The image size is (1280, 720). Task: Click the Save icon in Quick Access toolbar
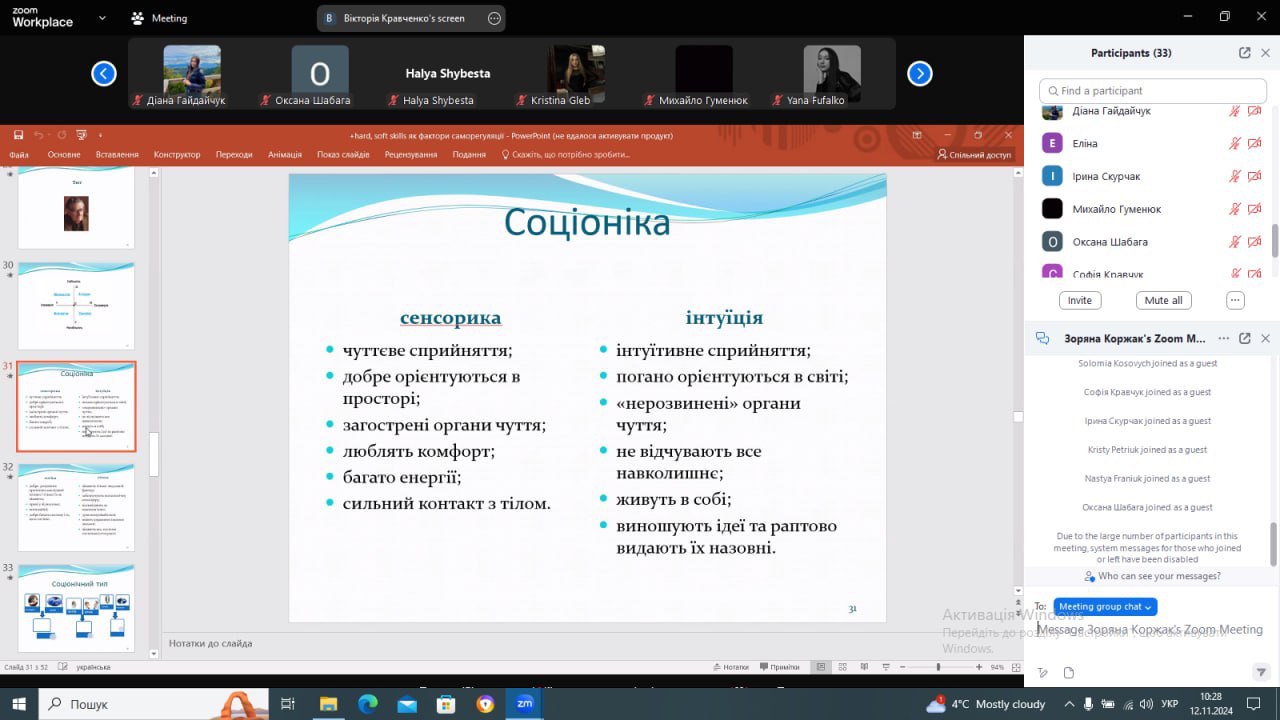click(18, 135)
